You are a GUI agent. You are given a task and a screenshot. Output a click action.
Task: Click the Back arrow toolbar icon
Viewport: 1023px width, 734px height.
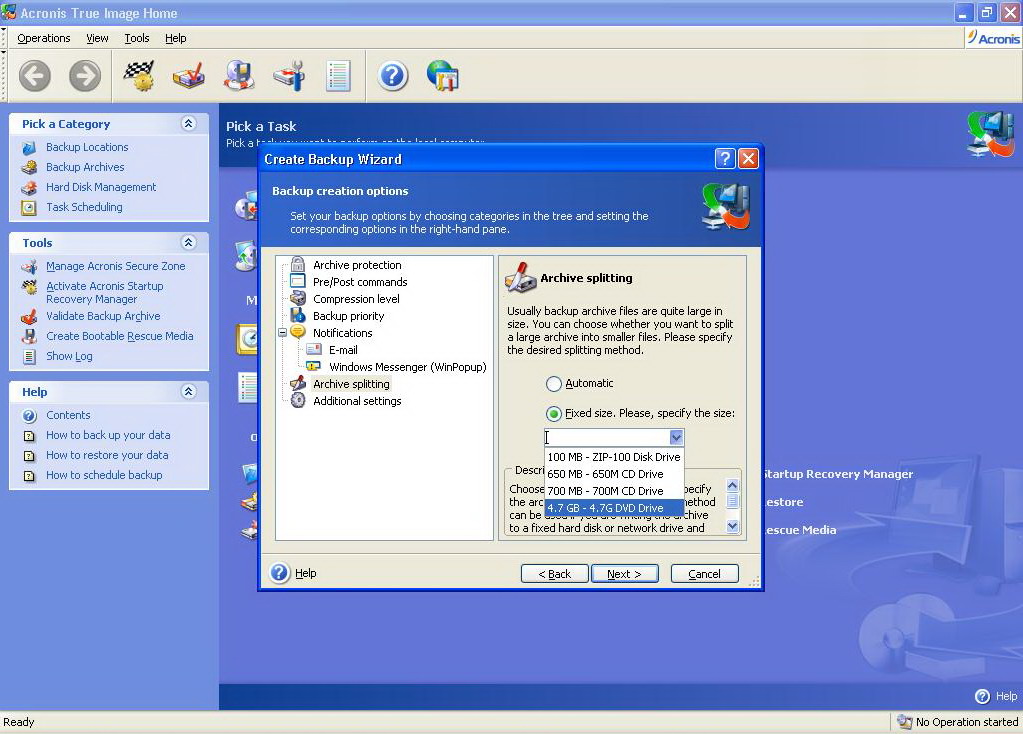tap(35, 76)
